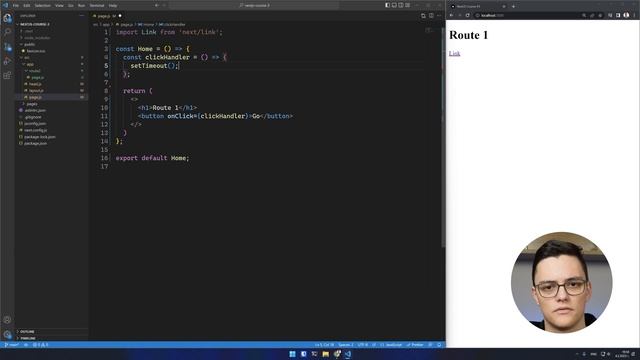Open a new browser tab
The image size is (640, 360).
click(513, 6)
